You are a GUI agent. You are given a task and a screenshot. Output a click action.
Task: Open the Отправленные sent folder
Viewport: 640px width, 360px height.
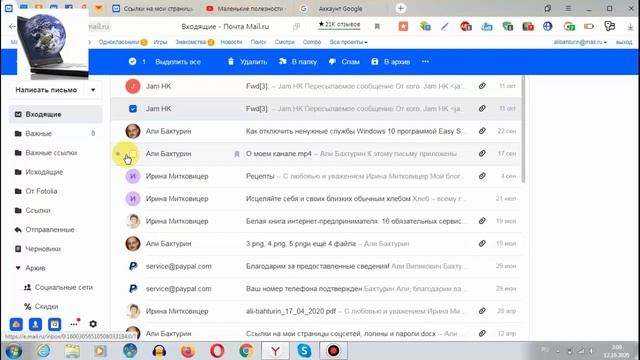coord(56,229)
